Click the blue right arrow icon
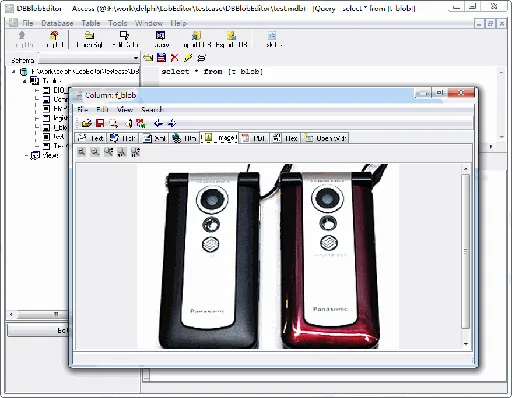 point(172,123)
